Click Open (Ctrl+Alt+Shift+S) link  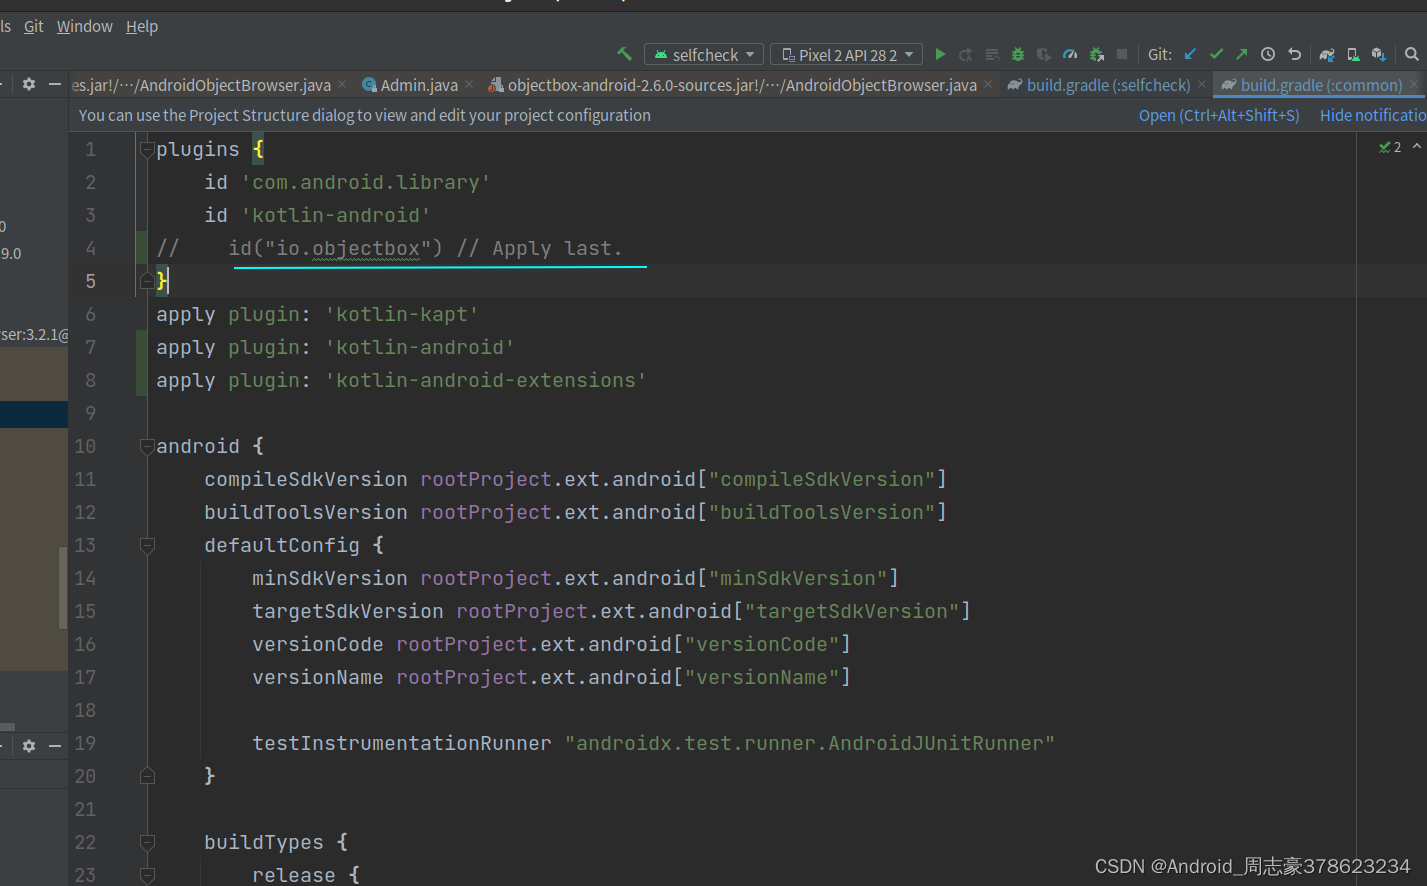[1219, 115]
